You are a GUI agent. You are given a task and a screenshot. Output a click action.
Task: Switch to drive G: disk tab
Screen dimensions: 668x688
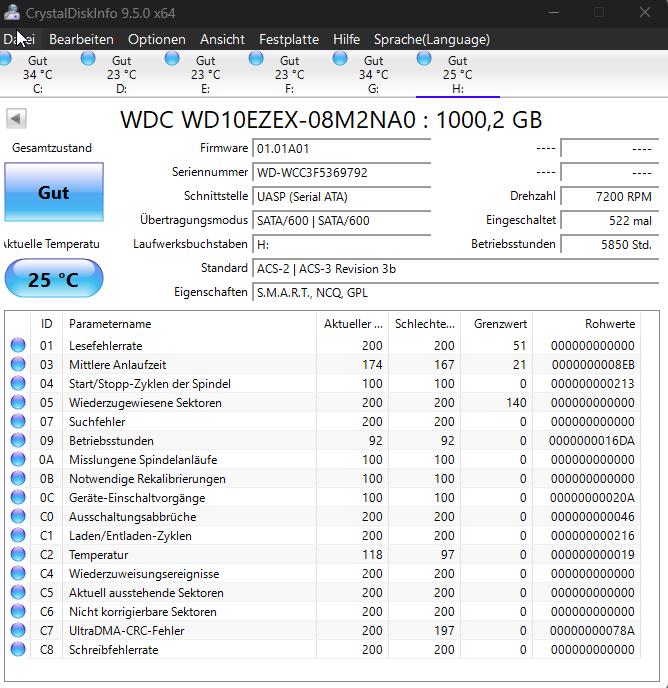point(374,74)
